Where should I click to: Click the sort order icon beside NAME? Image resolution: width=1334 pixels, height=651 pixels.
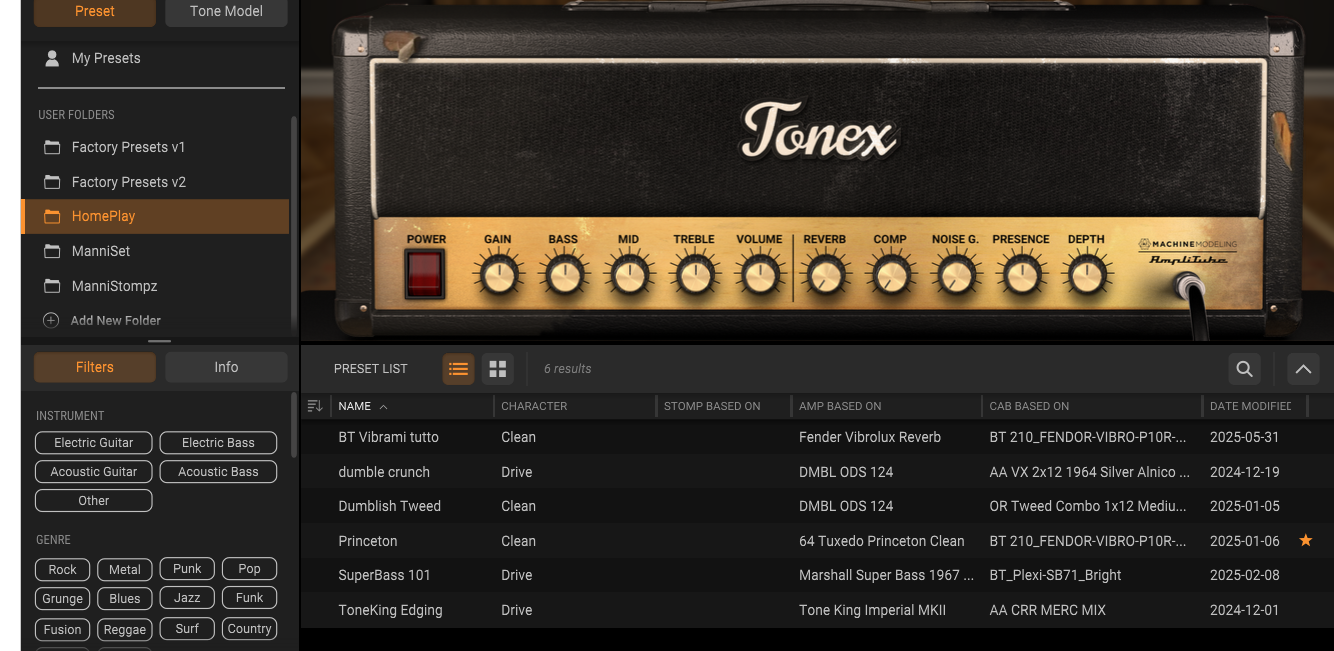pyautogui.click(x=315, y=406)
